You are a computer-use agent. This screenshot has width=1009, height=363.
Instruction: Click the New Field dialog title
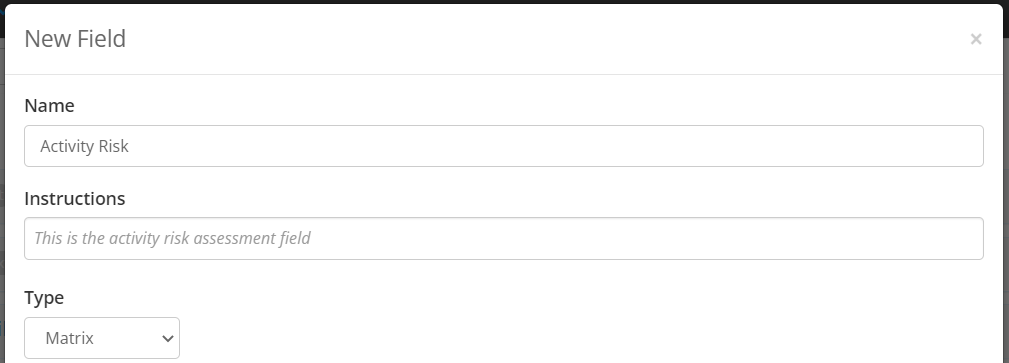pos(75,39)
